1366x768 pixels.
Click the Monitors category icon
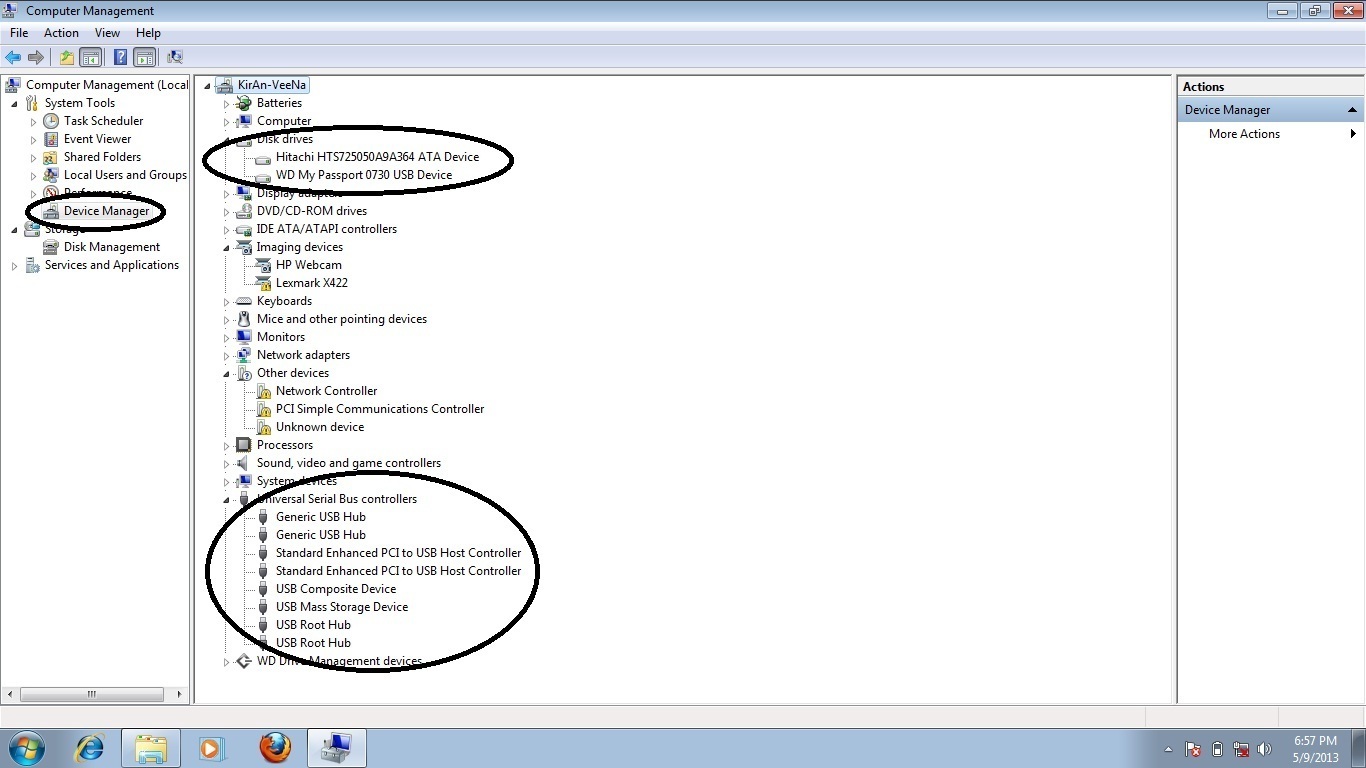point(243,337)
